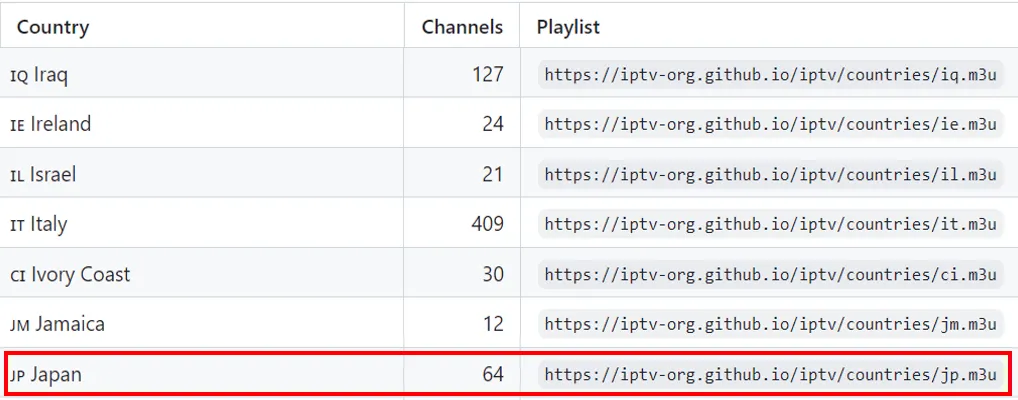This screenshot has height=400, width=1018.
Task: Click the ie.m3u playlist URL
Action: point(771,124)
